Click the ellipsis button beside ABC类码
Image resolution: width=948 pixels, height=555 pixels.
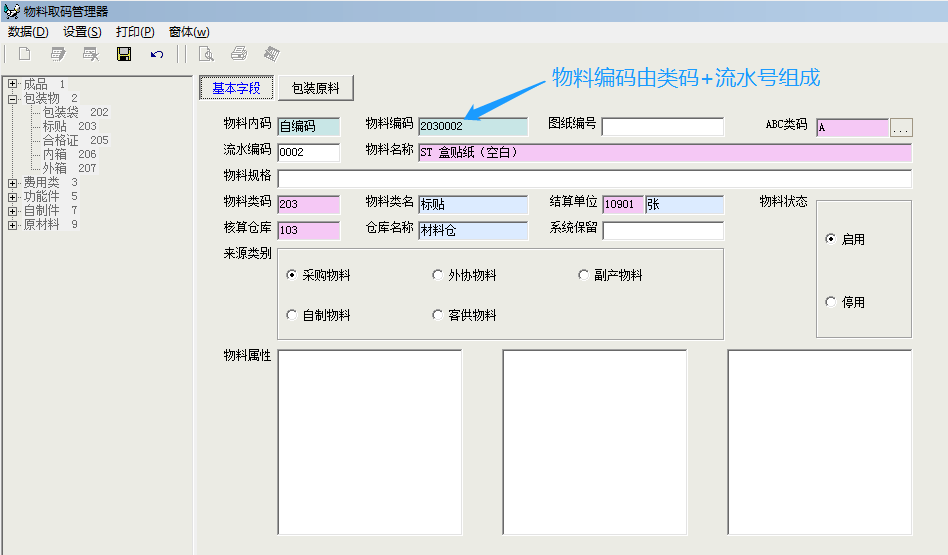(x=901, y=128)
